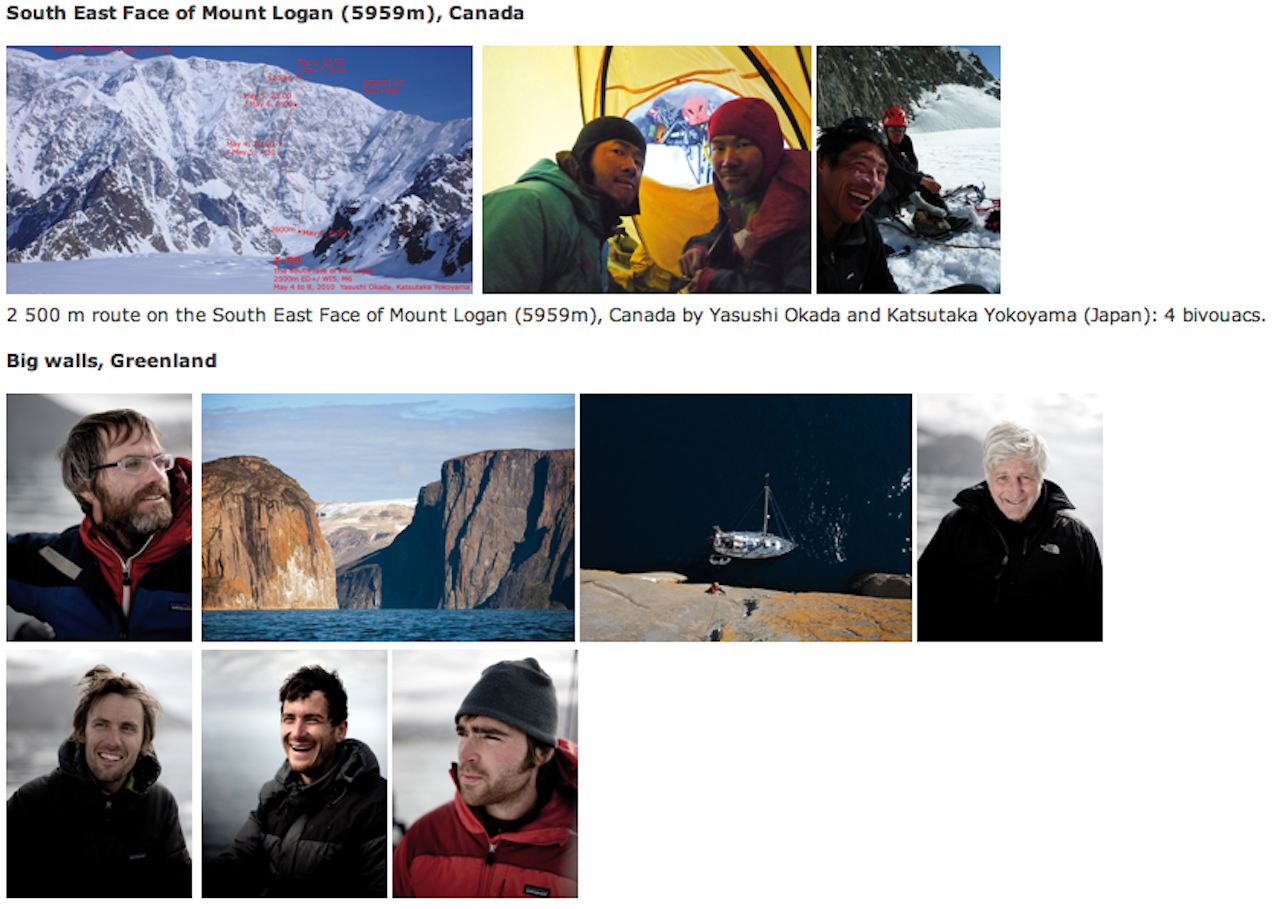Click the Big walls, Greenland heading
Image resolution: width=1280 pixels, height=909 pixels.
(112, 361)
